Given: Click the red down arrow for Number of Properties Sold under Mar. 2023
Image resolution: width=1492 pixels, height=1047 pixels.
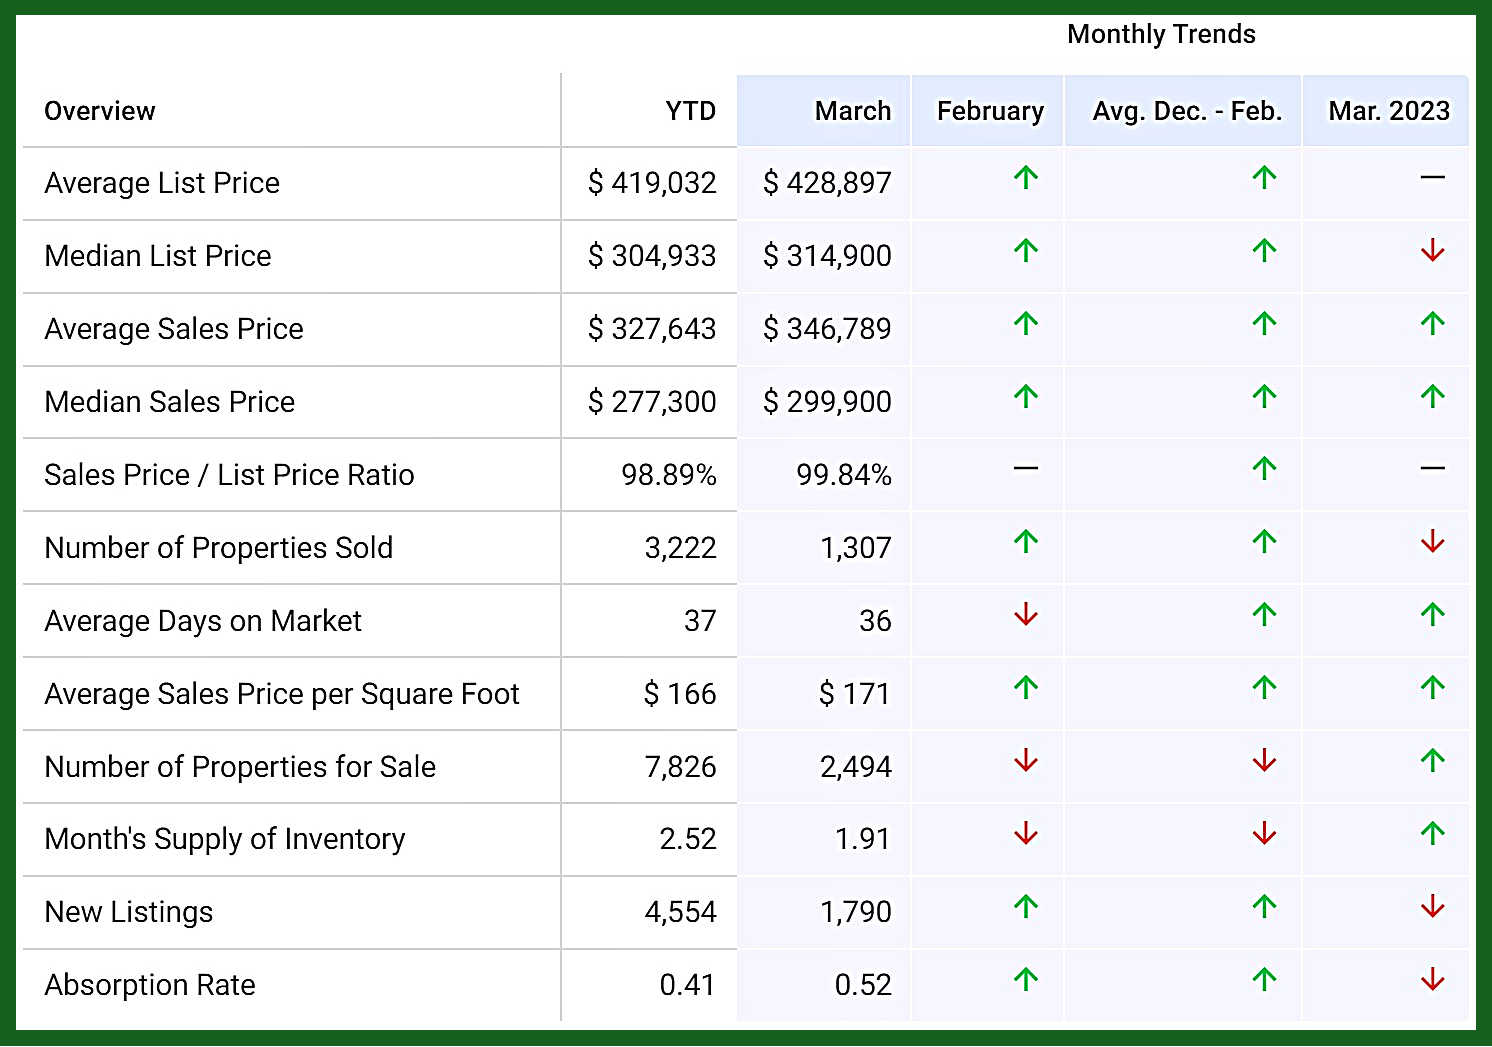Looking at the screenshot, I should pyautogui.click(x=1432, y=542).
